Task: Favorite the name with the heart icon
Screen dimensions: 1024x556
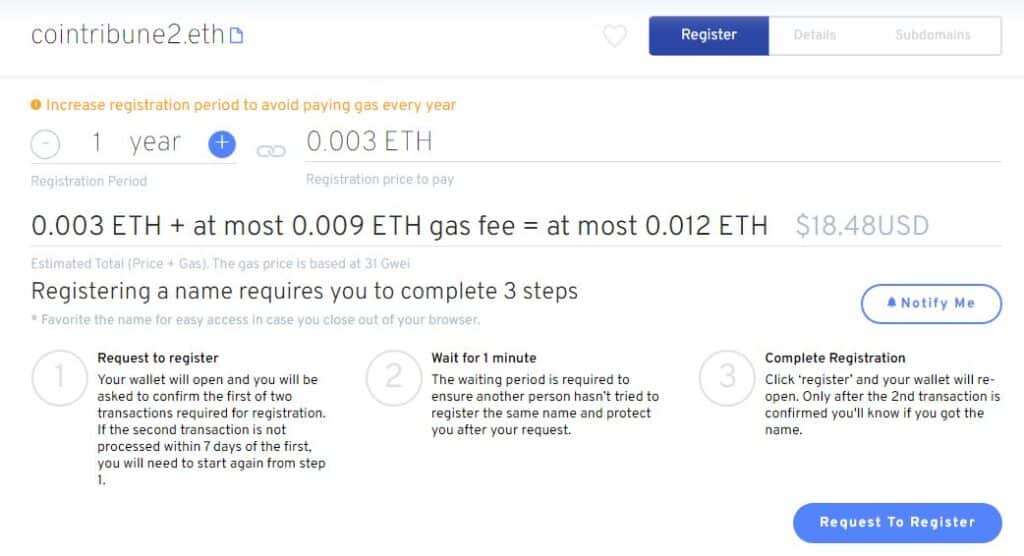Action: point(615,35)
